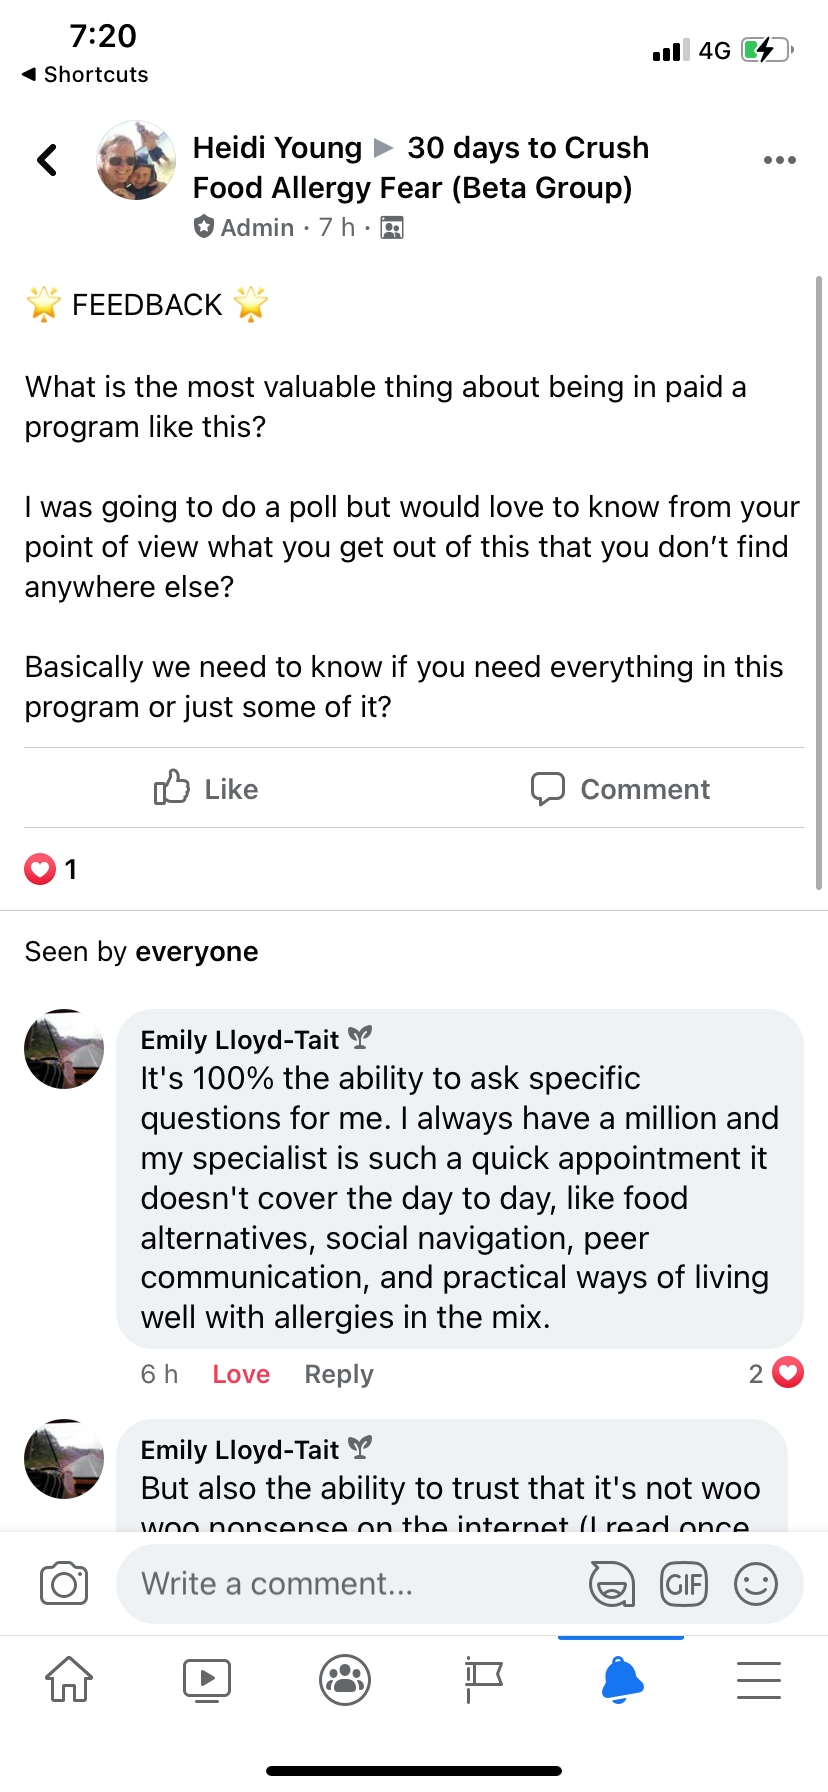This screenshot has height=1792, width=828.
Task: Tap the back arrow icon
Action: [47, 160]
